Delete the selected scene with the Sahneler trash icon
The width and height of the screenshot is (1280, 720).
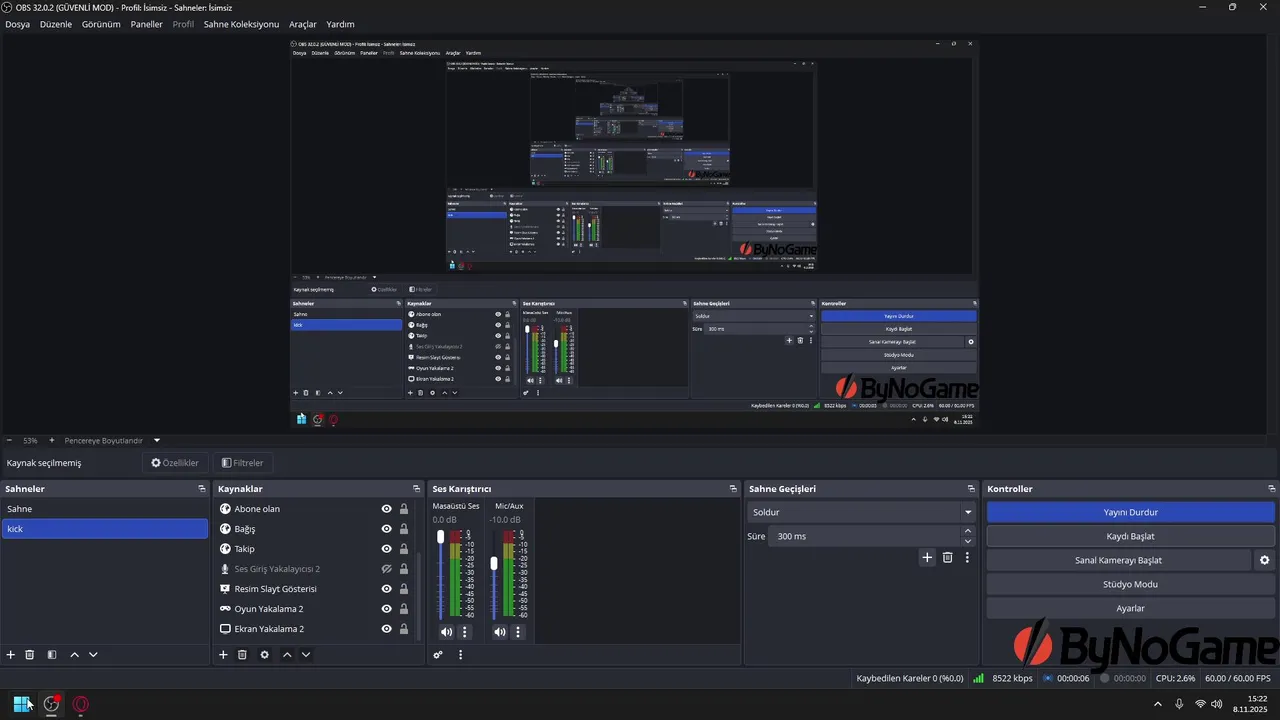coord(30,655)
